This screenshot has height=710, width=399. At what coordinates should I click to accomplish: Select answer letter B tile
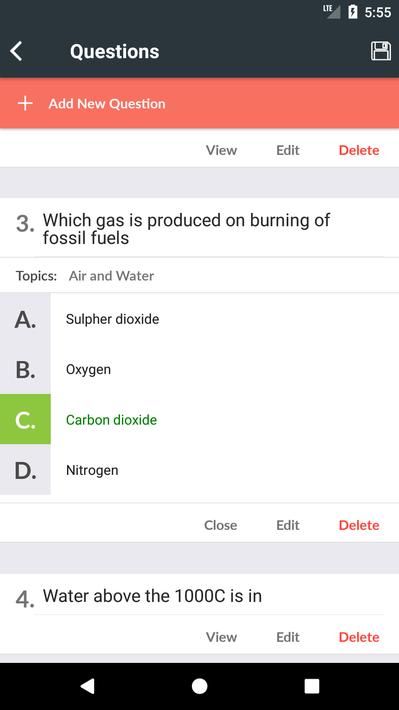(x=25, y=369)
